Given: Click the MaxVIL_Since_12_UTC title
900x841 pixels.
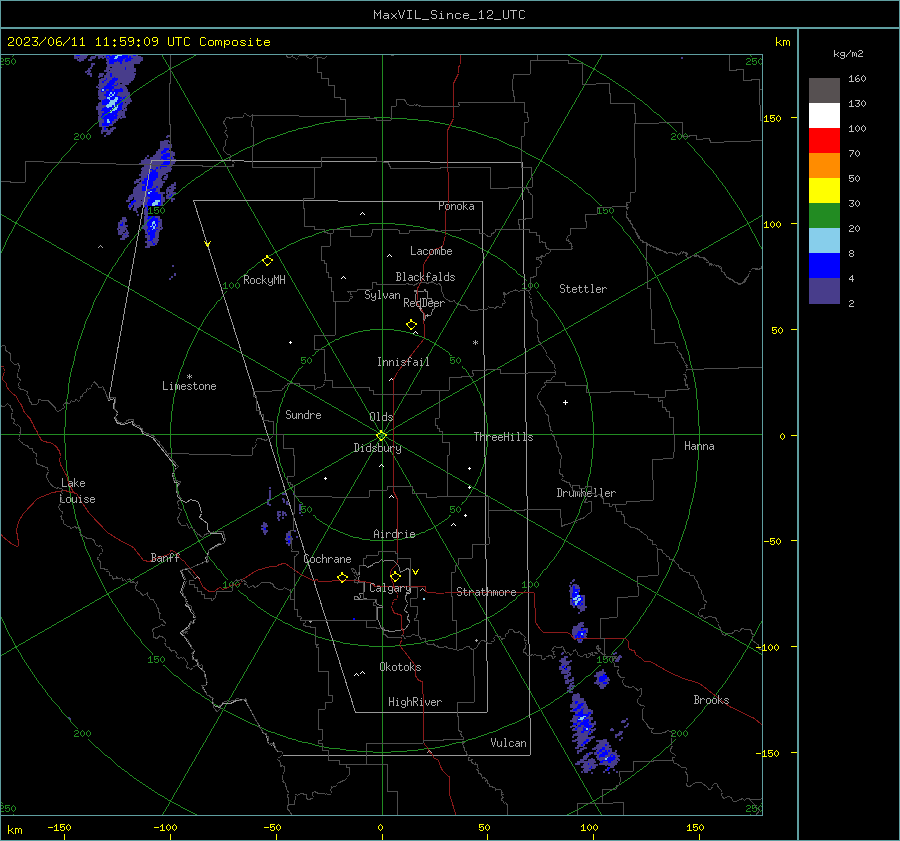Looking at the screenshot, I should click(x=449, y=15).
